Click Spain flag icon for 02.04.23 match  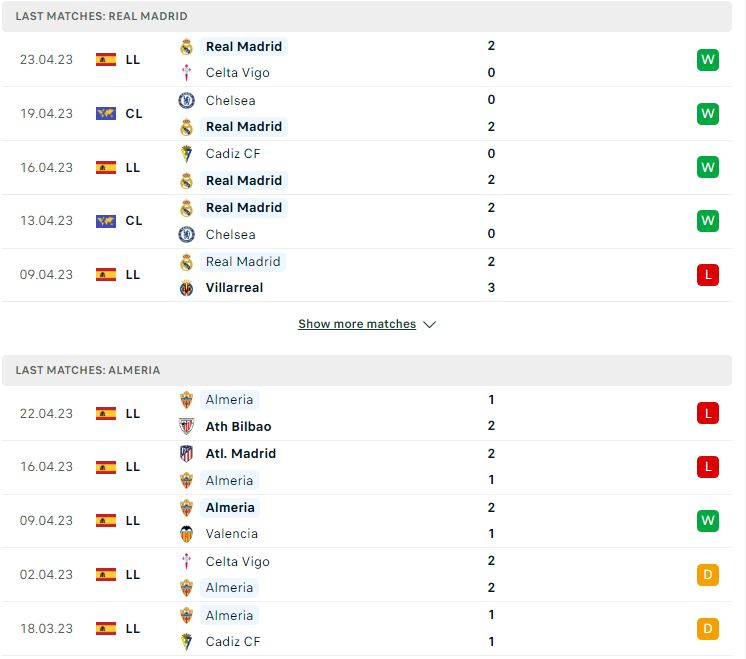coord(106,575)
